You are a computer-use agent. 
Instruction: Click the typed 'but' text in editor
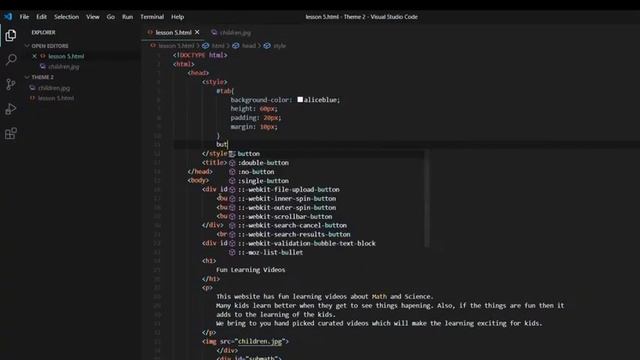tap(222, 144)
